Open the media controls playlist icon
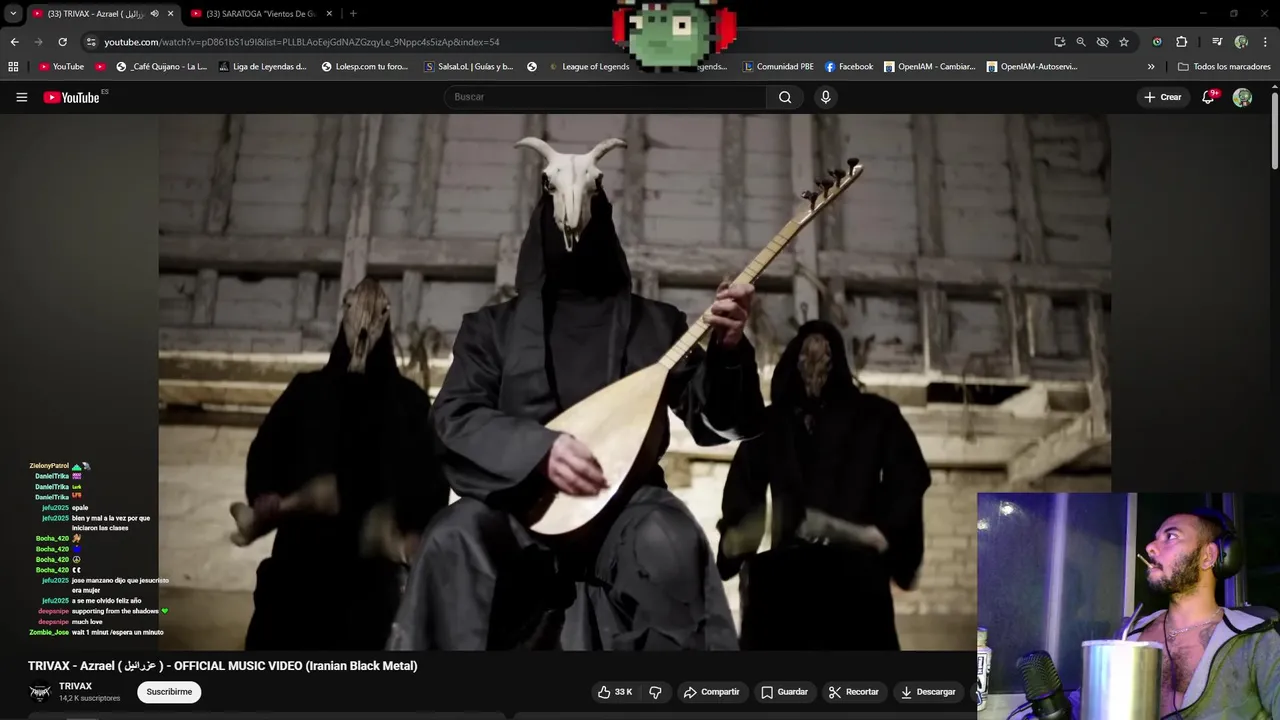Viewport: 1280px width, 720px height. tap(1217, 42)
